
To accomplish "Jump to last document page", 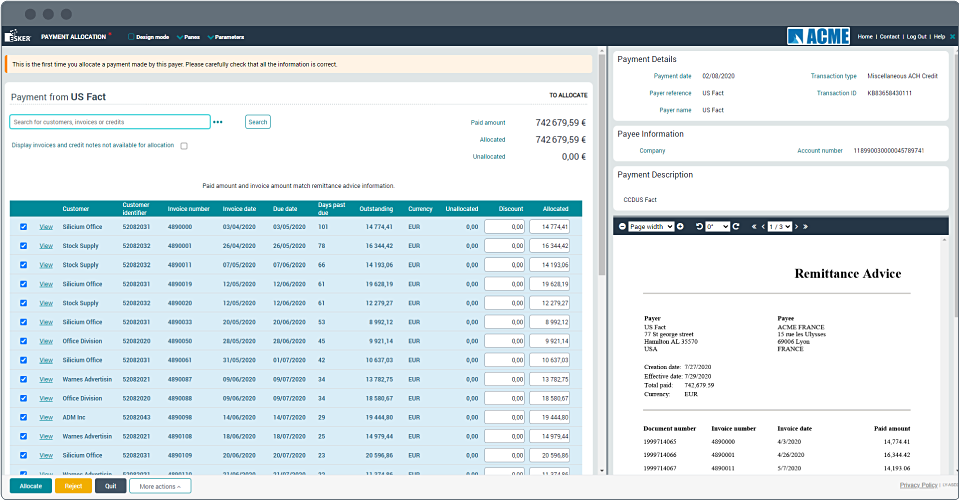I will pyautogui.click(x=805, y=226).
